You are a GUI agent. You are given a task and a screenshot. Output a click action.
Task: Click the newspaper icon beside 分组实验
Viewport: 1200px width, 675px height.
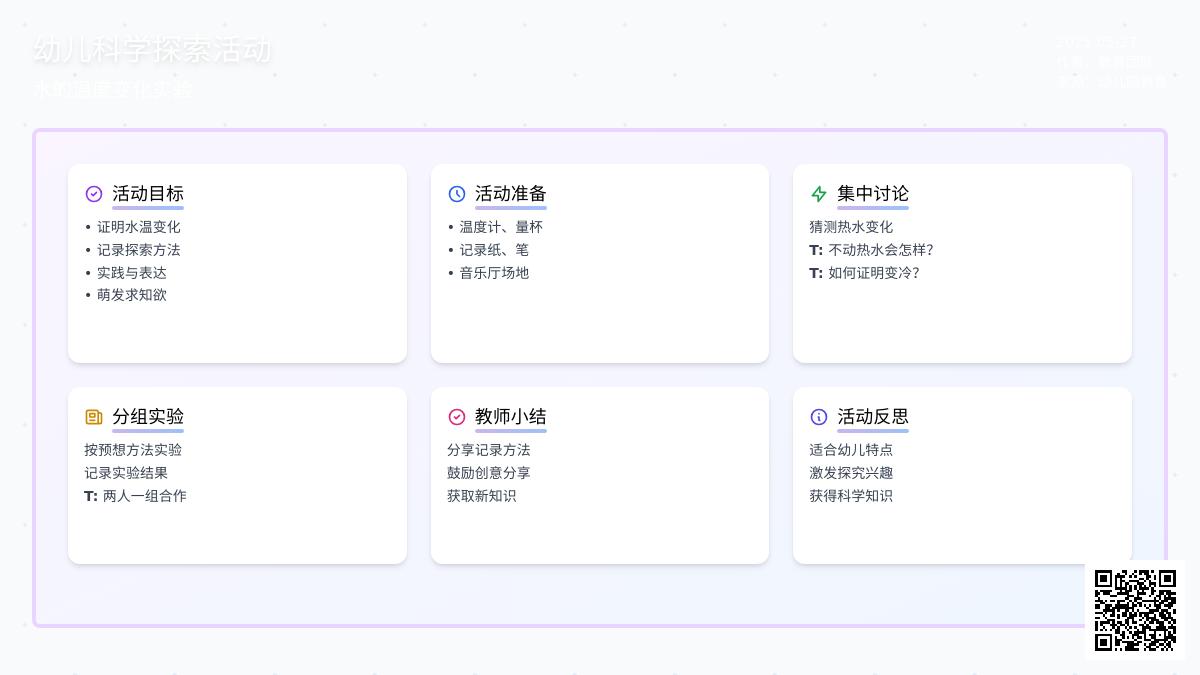pyautogui.click(x=94, y=417)
